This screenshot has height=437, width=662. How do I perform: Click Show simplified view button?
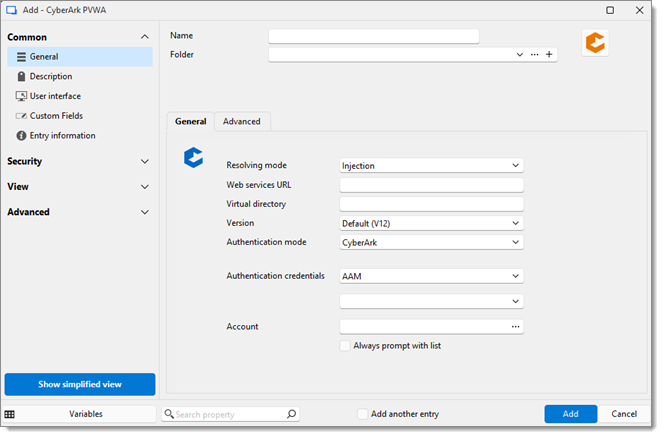tap(80, 385)
